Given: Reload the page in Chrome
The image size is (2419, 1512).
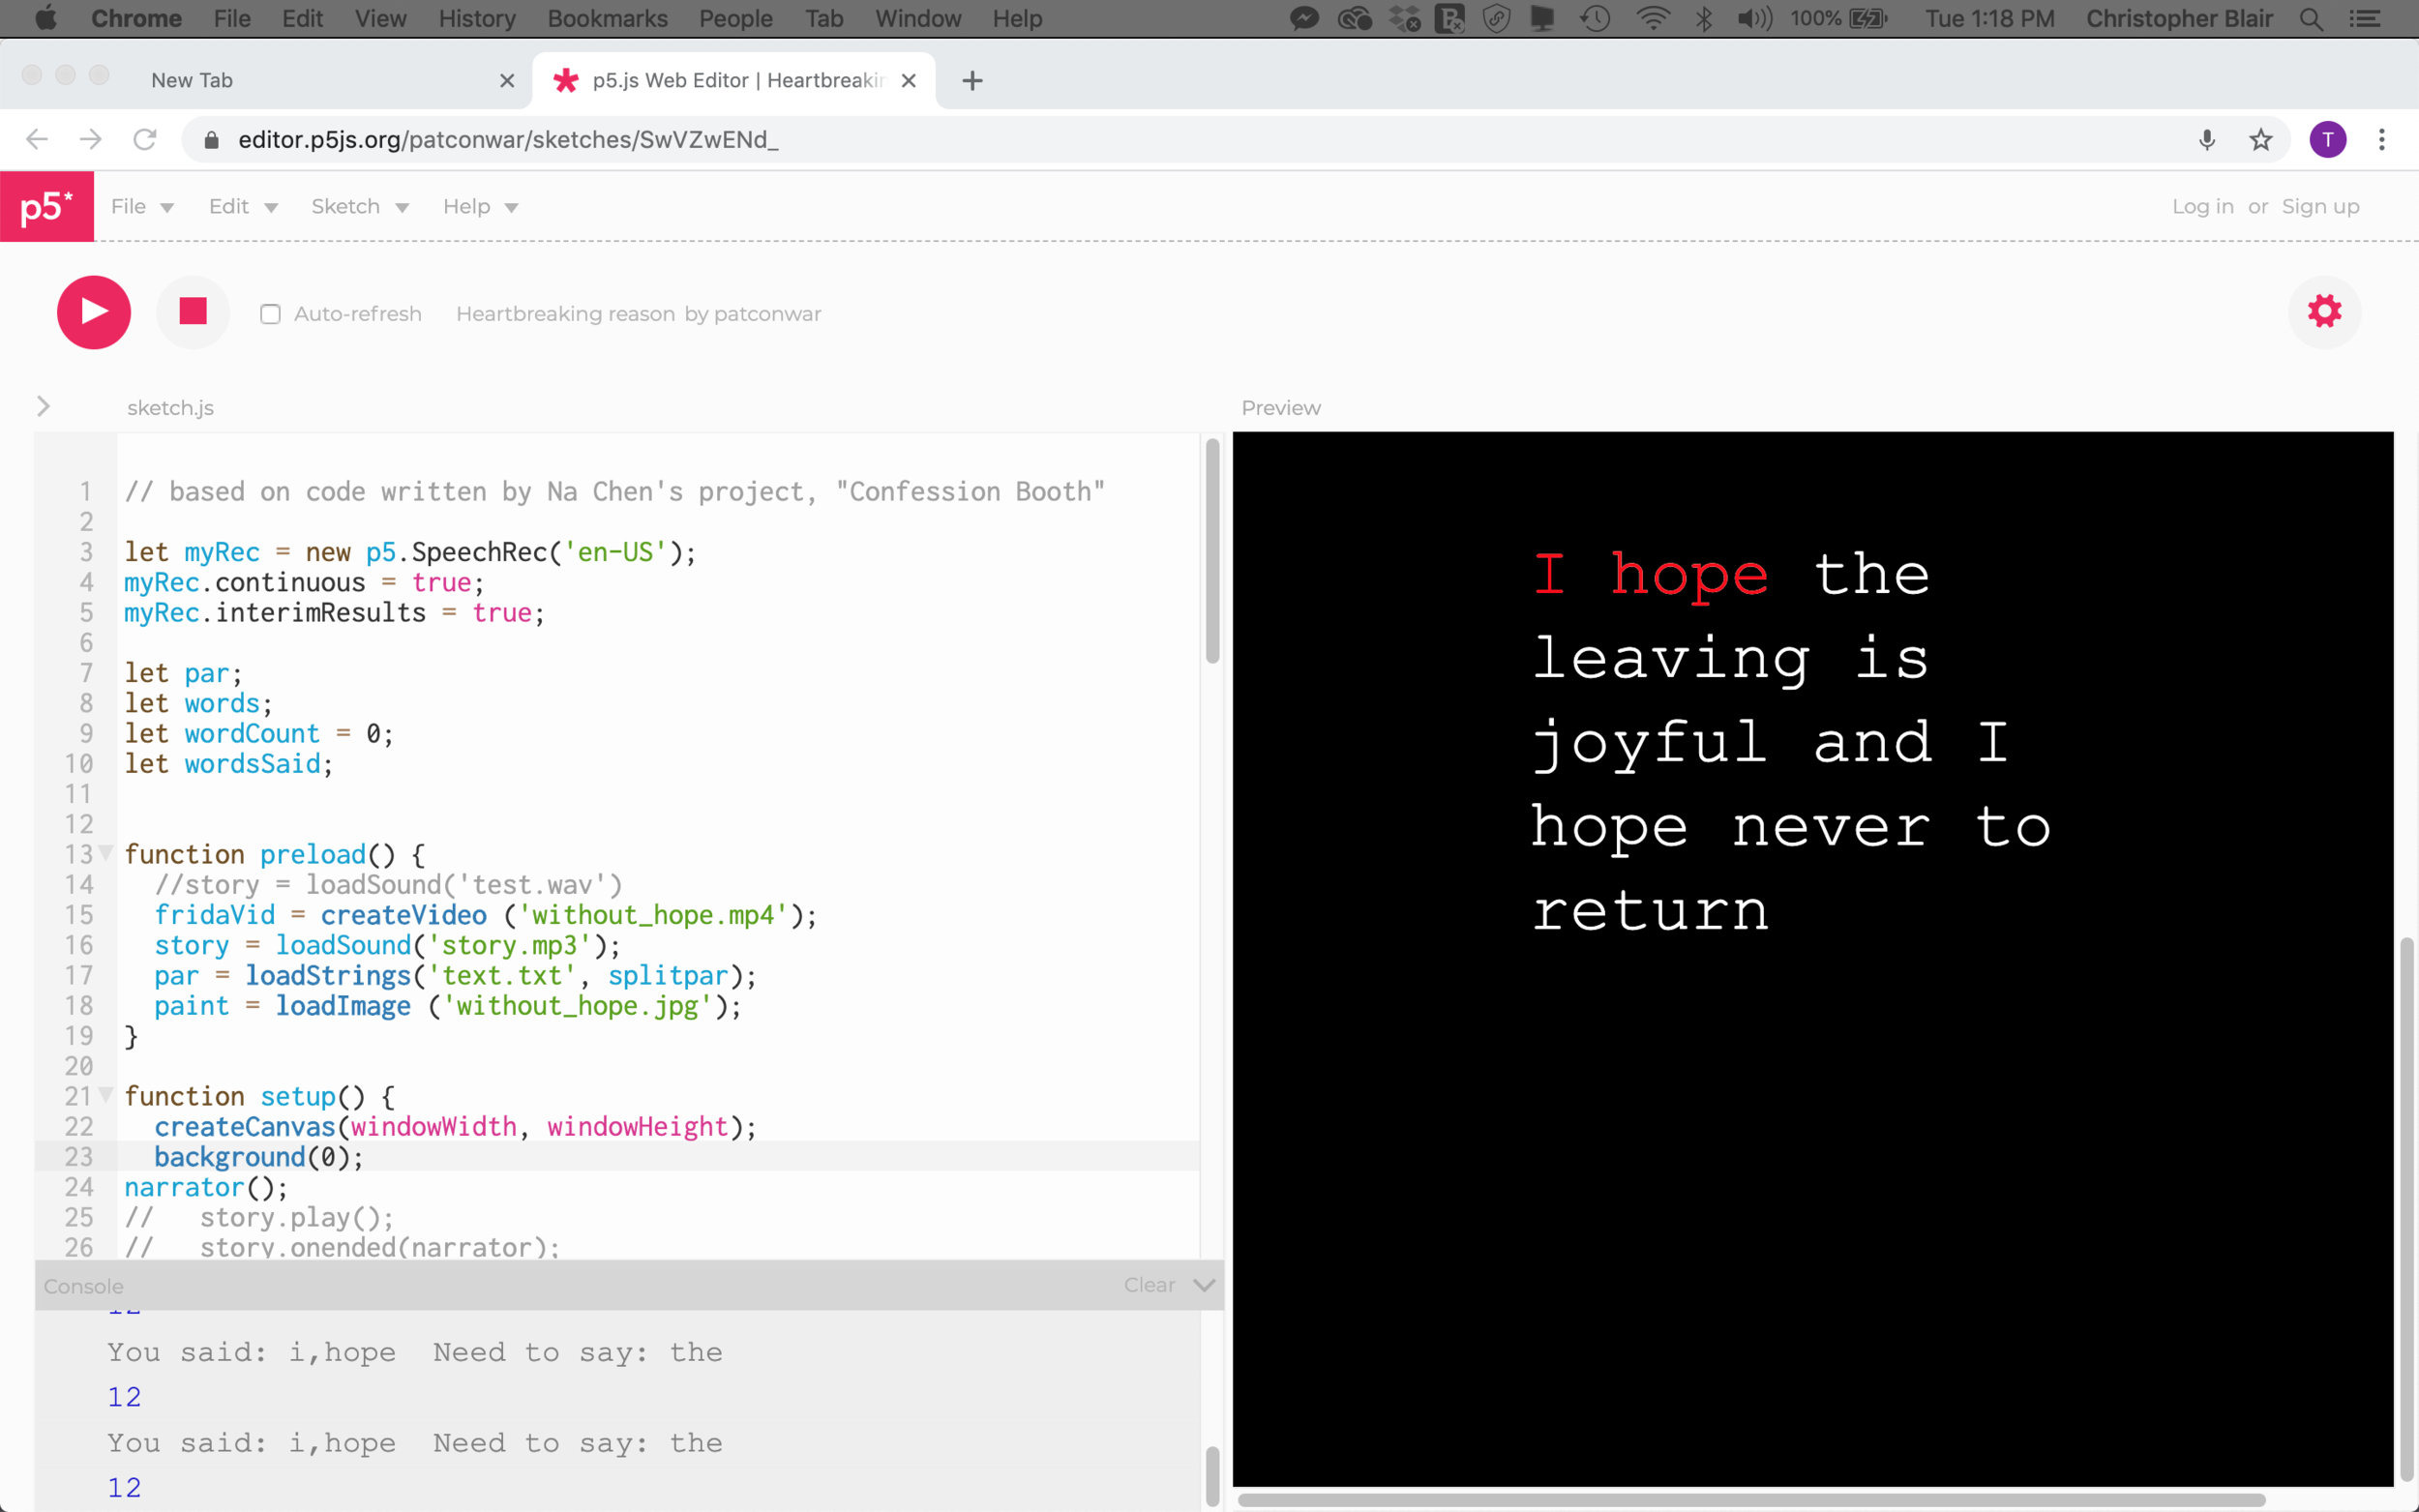Looking at the screenshot, I should point(145,140).
